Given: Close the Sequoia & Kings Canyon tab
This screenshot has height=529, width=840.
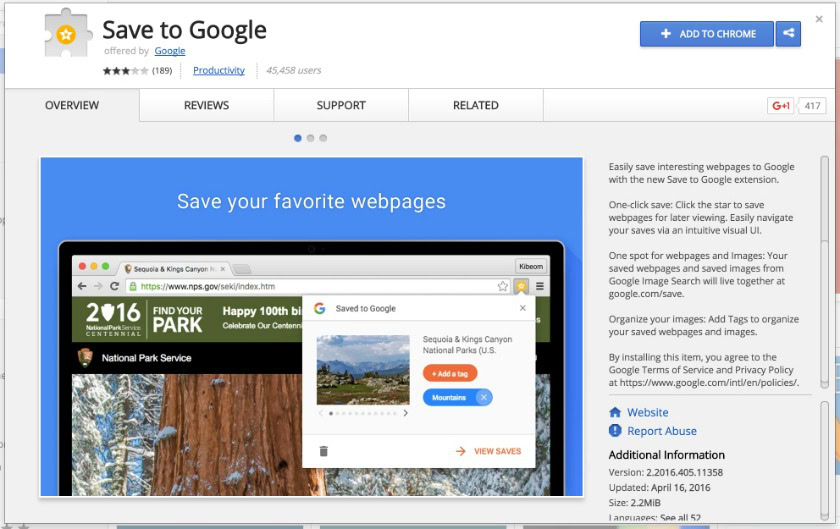Looking at the screenshot, I should click(x=223, y=269).
